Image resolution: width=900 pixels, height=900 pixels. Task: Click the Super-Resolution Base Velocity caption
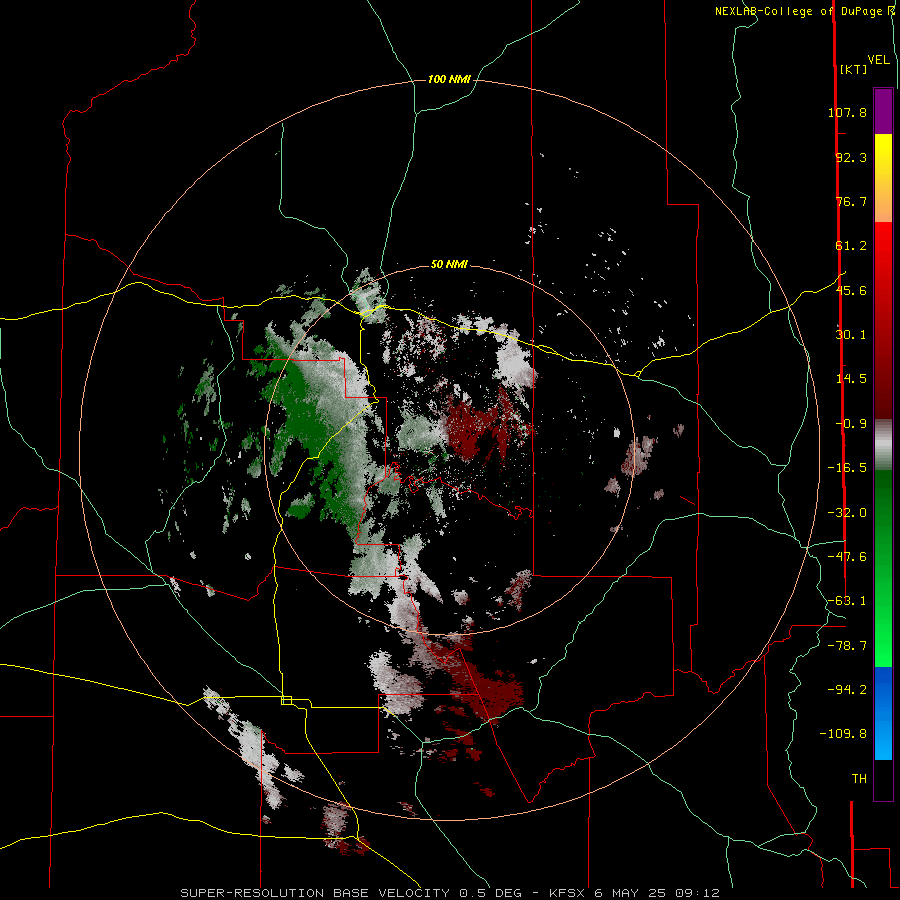(x=450, y=893)
